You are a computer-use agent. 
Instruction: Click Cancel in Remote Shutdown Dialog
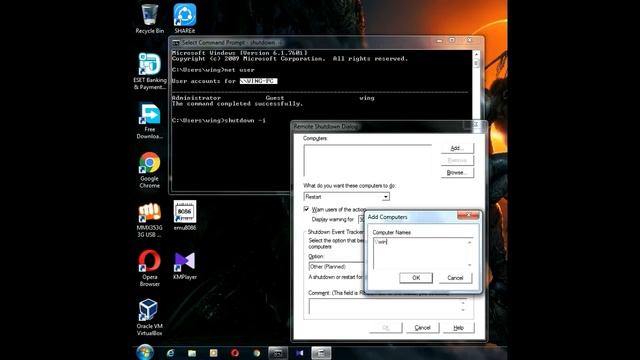click(422, 327)
